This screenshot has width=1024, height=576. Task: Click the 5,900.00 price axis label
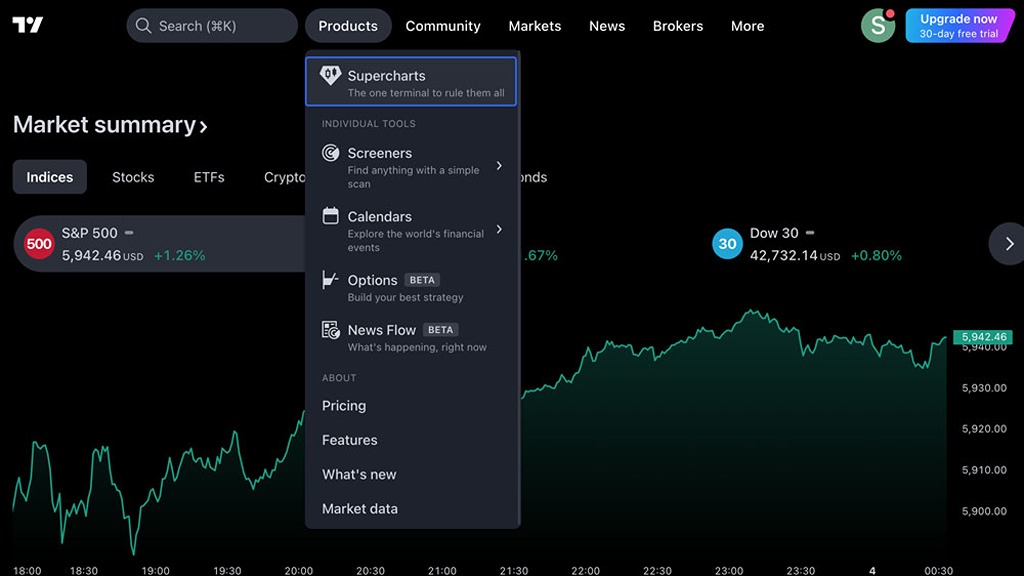(984, 511)
